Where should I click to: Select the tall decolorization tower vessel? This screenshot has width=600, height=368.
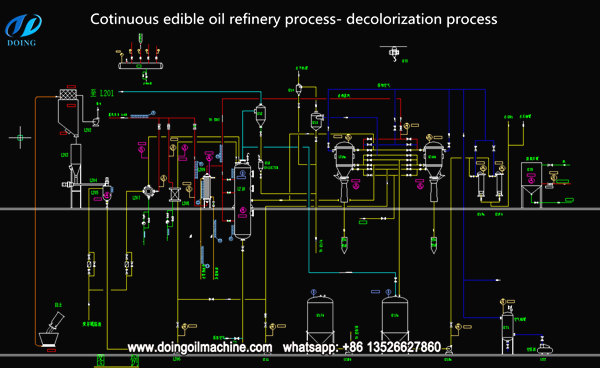[x=243, y=200]
